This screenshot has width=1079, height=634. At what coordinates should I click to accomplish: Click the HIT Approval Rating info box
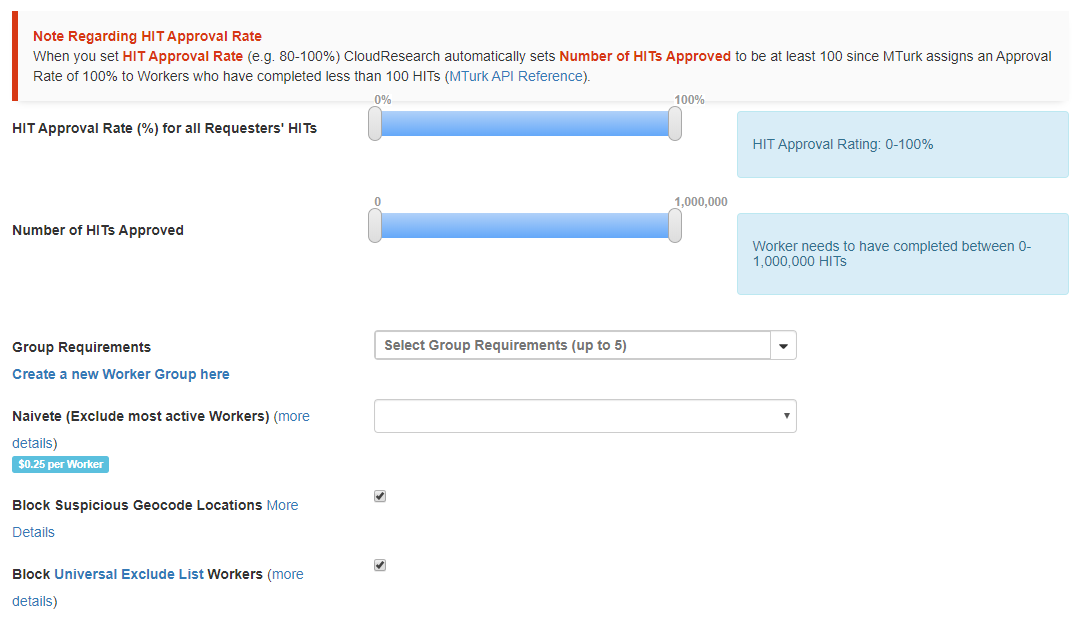(902, 144)
